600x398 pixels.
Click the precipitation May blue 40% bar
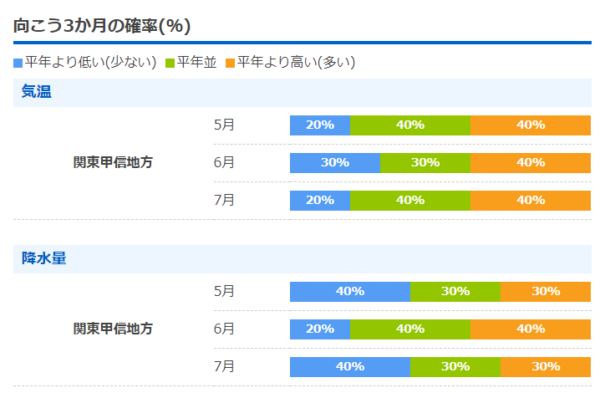350,292
